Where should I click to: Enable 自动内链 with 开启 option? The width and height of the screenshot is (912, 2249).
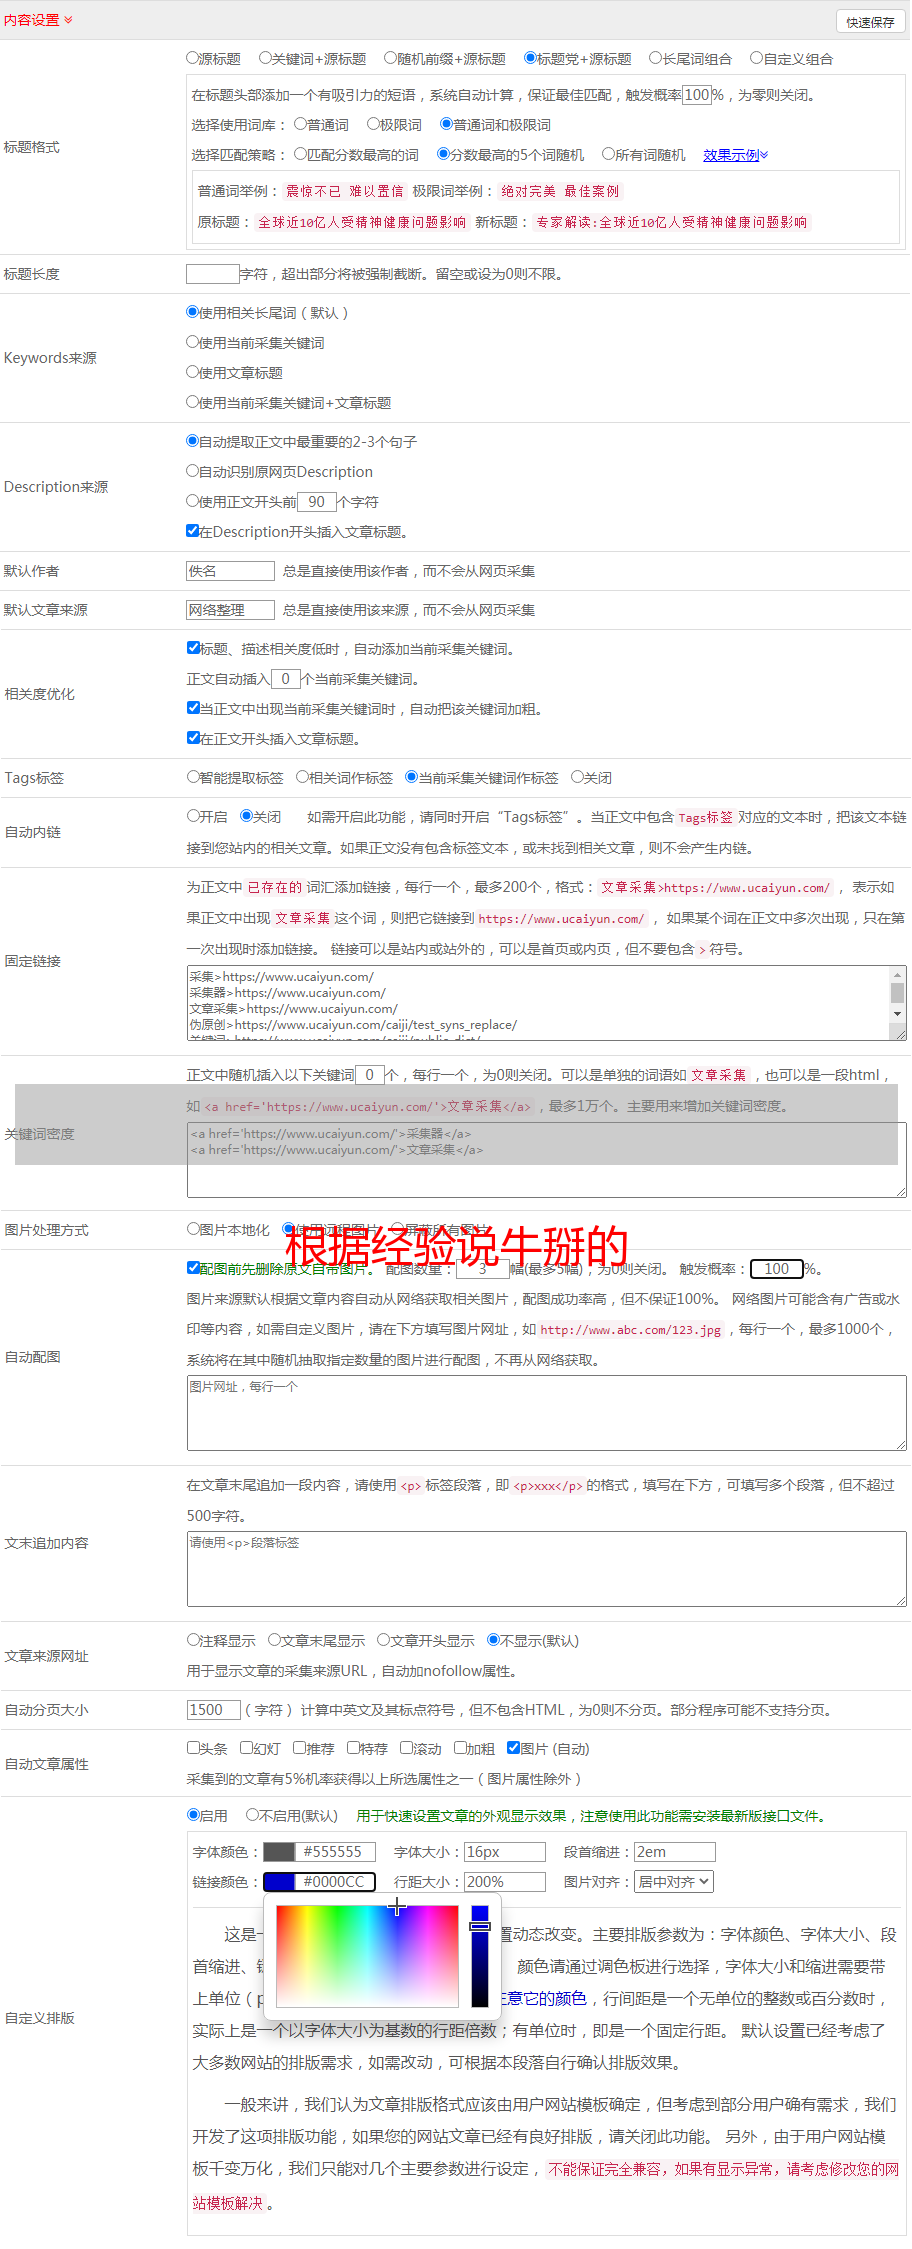click(194, 816)
